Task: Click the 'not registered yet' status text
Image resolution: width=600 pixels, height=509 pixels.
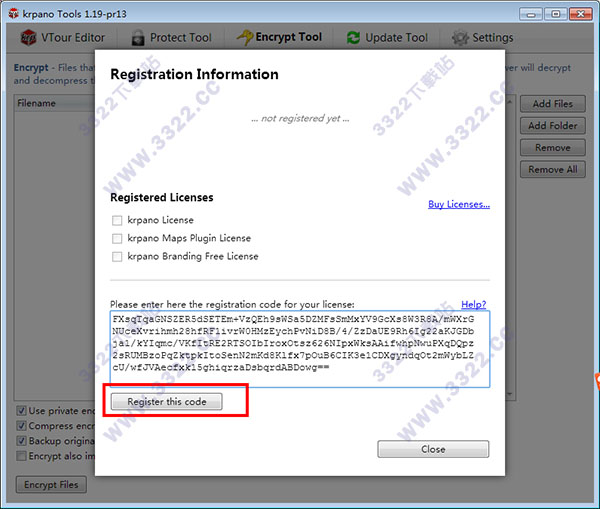Action: coord(300,119)
